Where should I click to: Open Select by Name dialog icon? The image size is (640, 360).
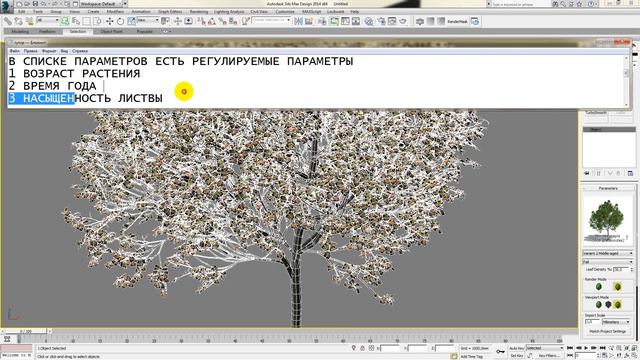(x=76, y=21)
